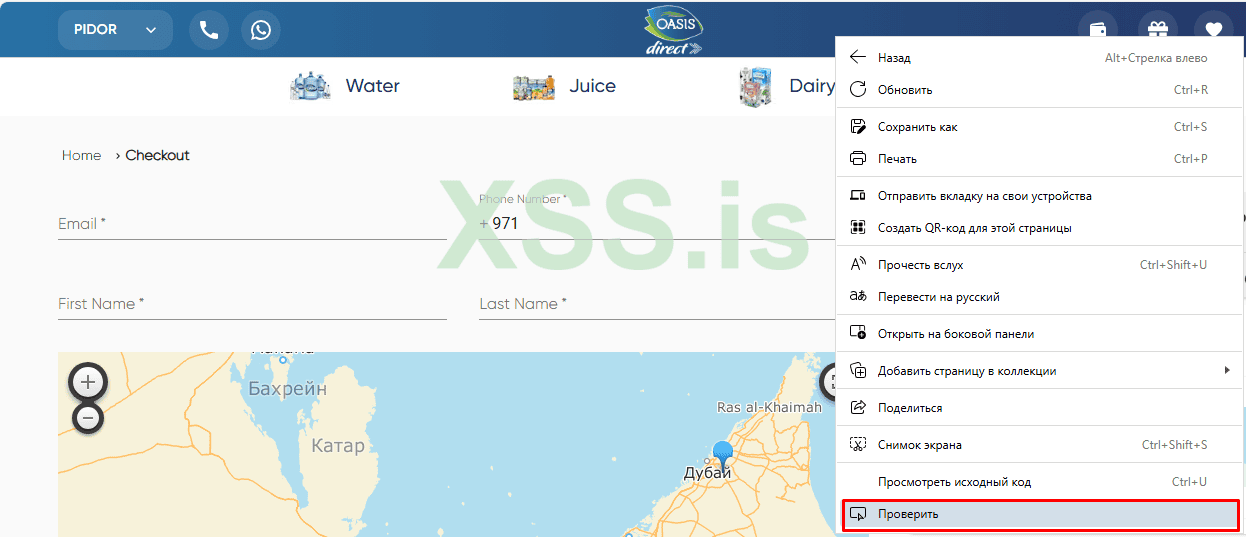Image resolution: width=1246 pixels, height=537 pixels.
Task: Click the blue Dubai map pin
Action: (723, 456)
